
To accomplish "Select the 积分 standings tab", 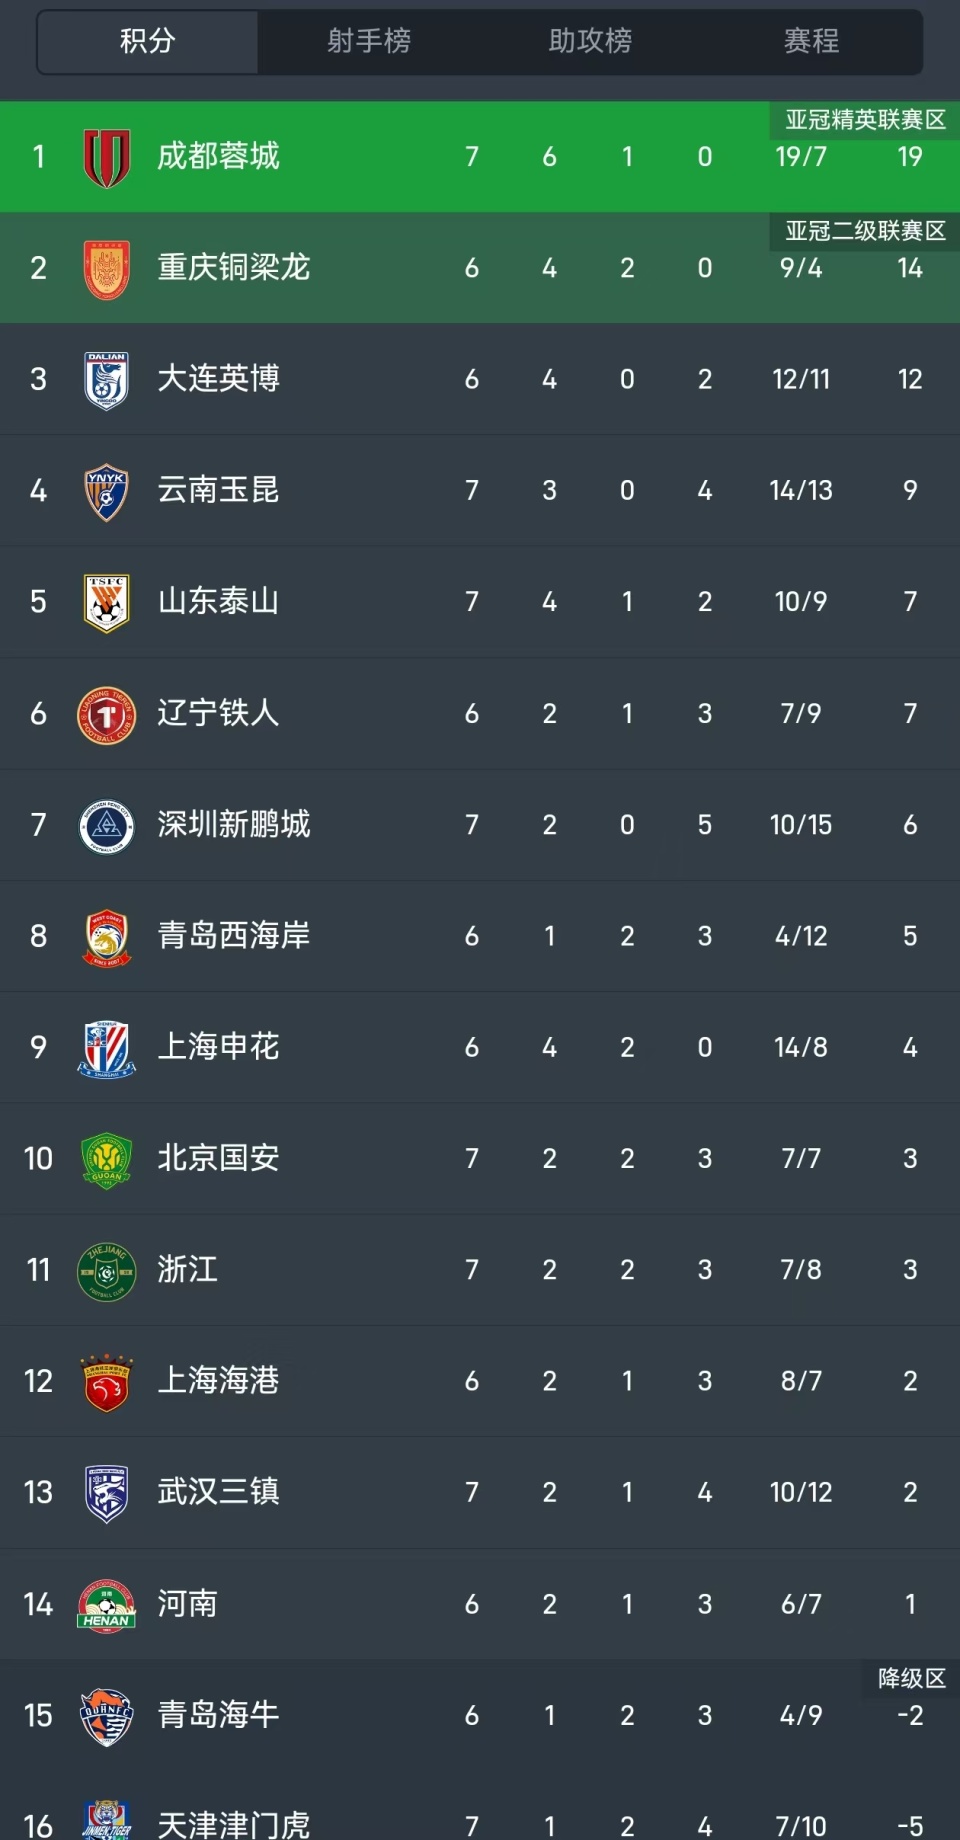I will (x=148, y=41).
